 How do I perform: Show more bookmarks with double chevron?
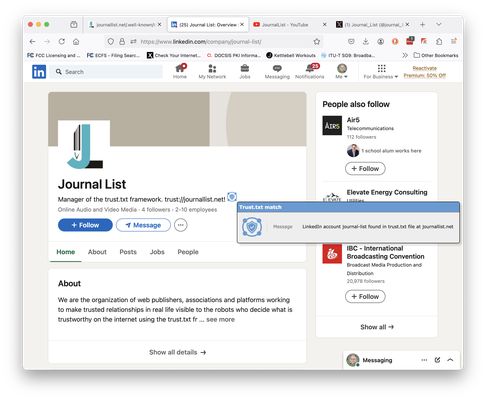pyautogui.click(x=405, y=55)
